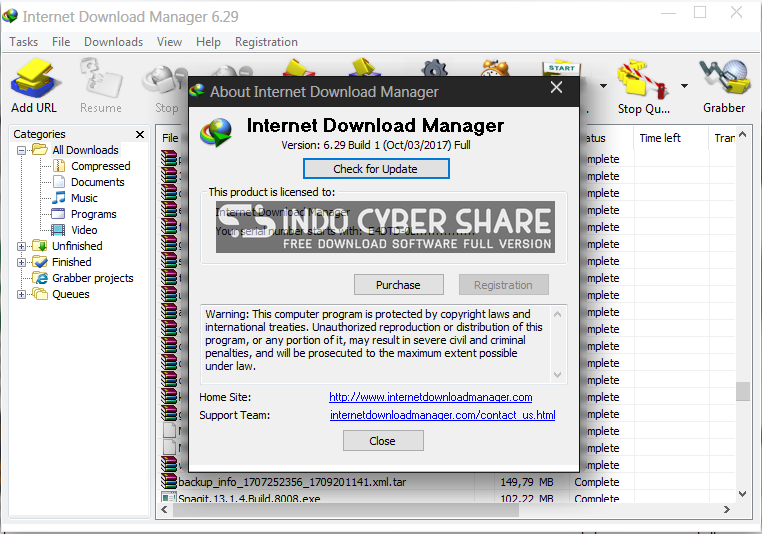This screenshot has height=534, width=762.
Task: Open the Support Team contact link
Action: pyautogui.click(x=442, y=415)
